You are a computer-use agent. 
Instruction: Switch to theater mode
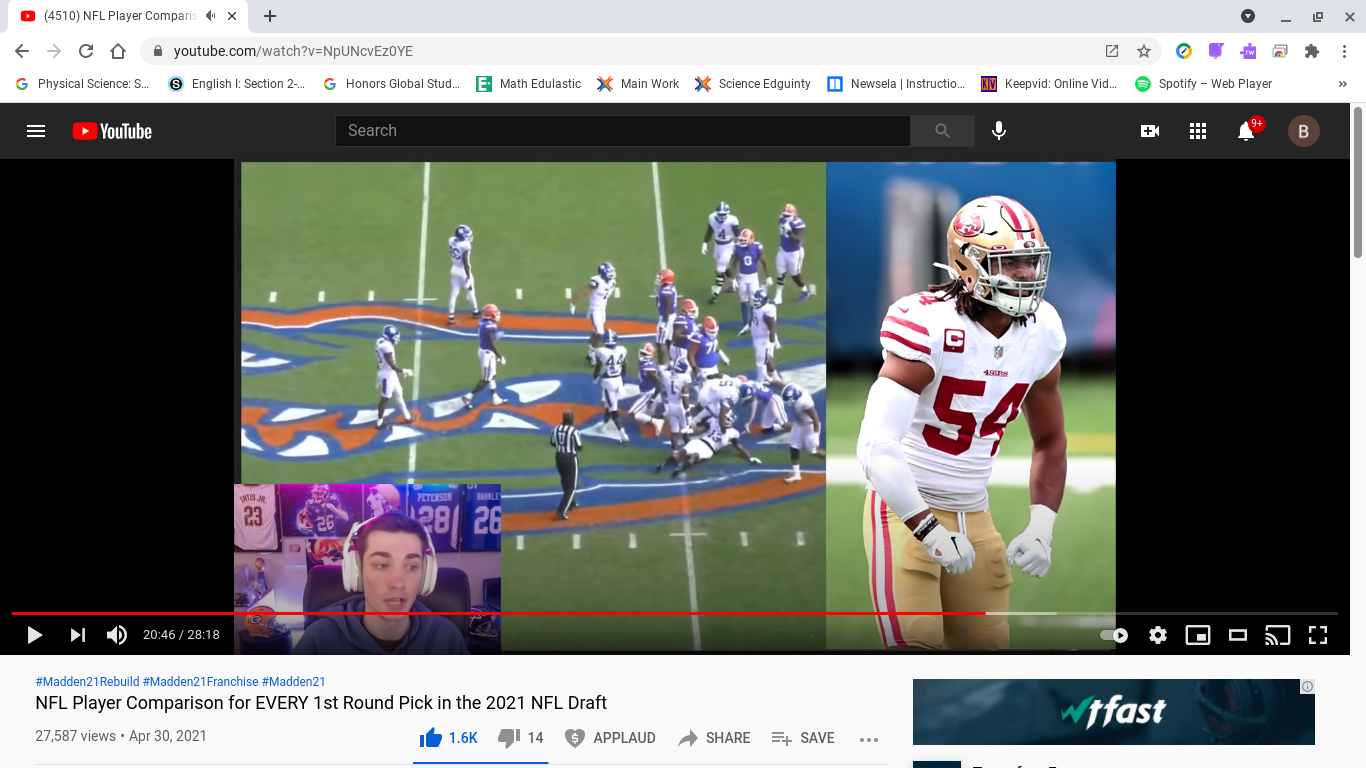point(1238,635)
